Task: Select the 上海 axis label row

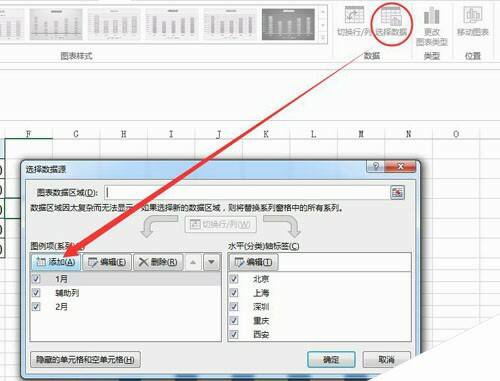Action: pyautogui.click(x=319, y=293)
